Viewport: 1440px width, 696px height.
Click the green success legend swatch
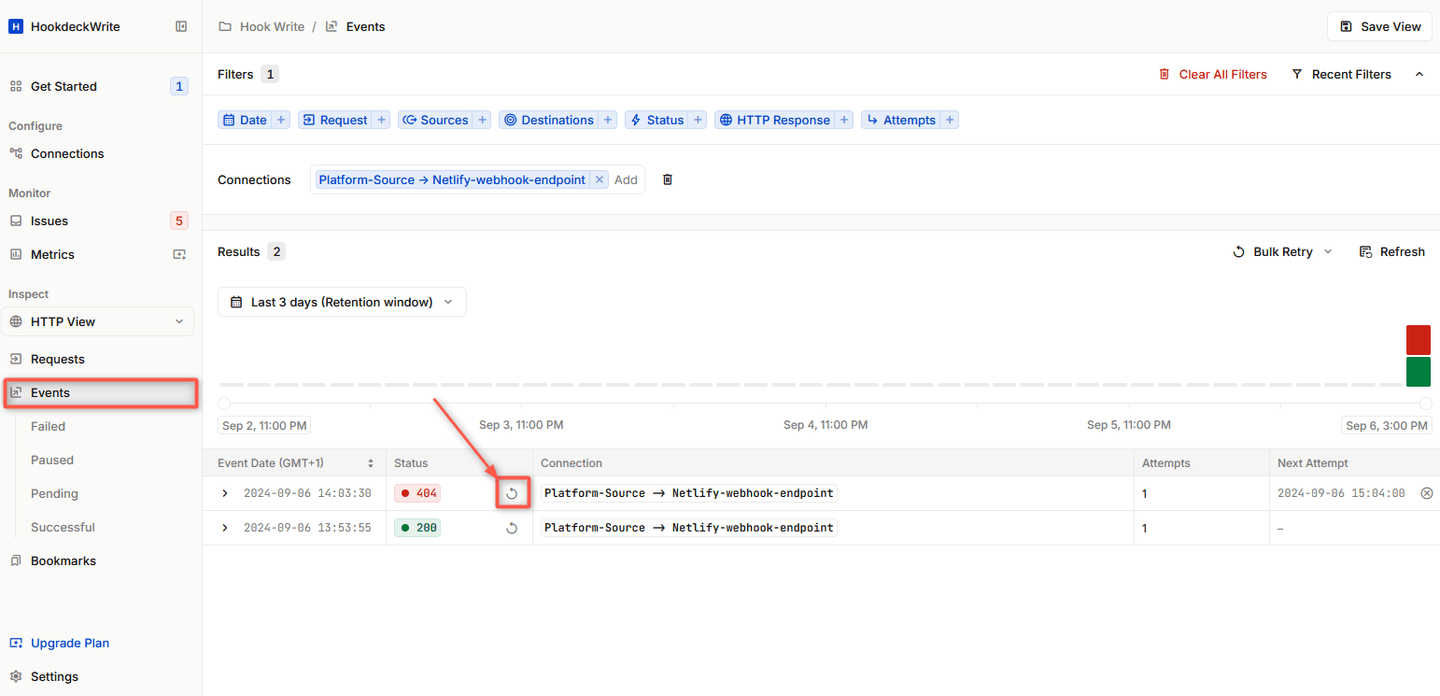click(x=1418, y=371)
